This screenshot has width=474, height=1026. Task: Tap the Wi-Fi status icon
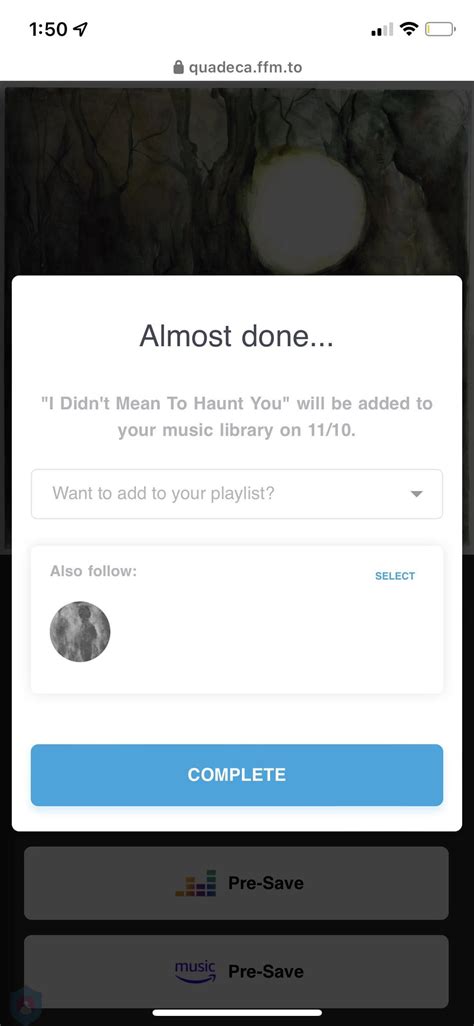[x=409, y=29]
